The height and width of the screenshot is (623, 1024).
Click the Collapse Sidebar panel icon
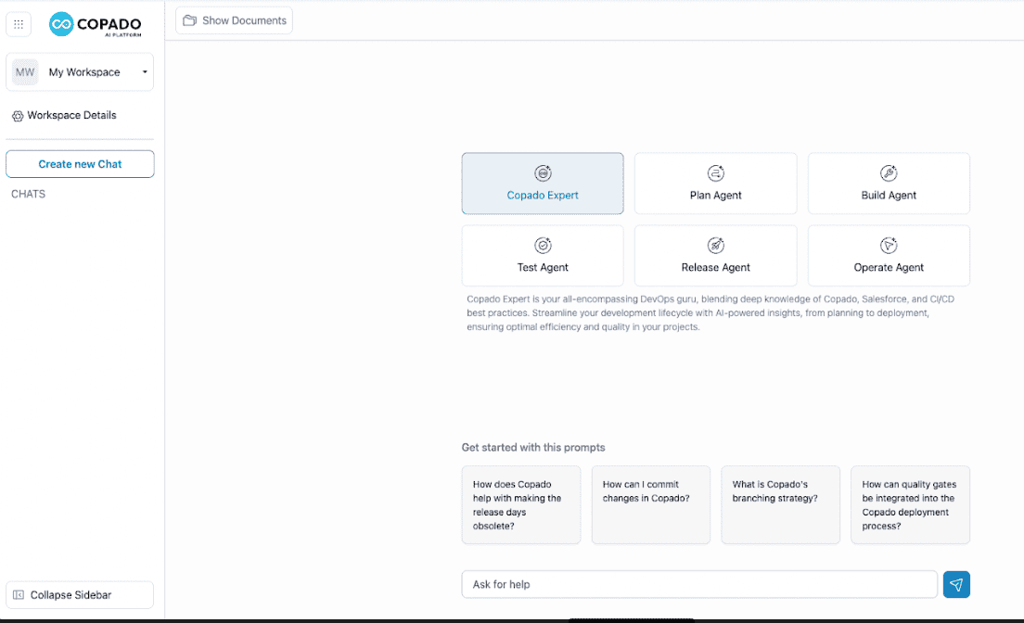tap(18, 595)
